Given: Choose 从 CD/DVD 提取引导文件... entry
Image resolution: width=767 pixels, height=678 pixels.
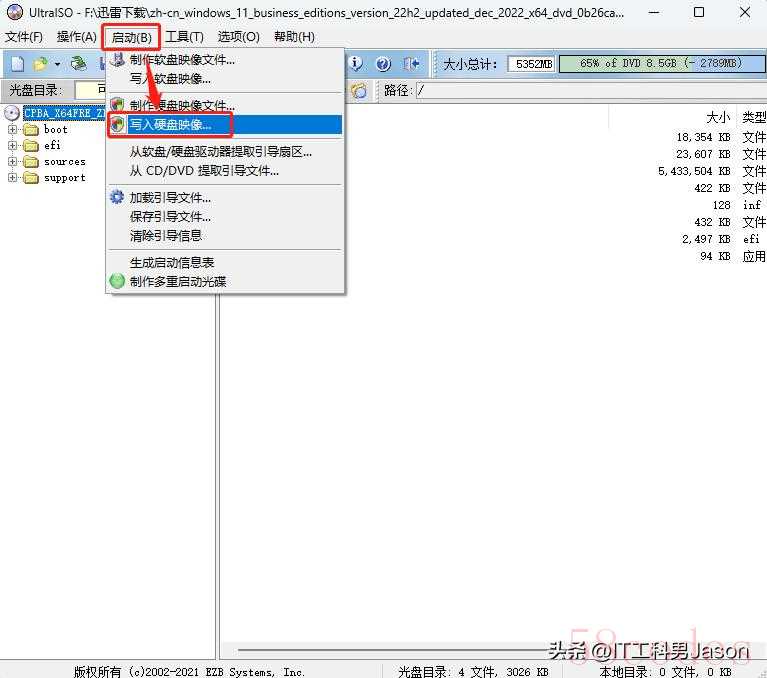Looking at the screenshot, I should coord(225,171).
